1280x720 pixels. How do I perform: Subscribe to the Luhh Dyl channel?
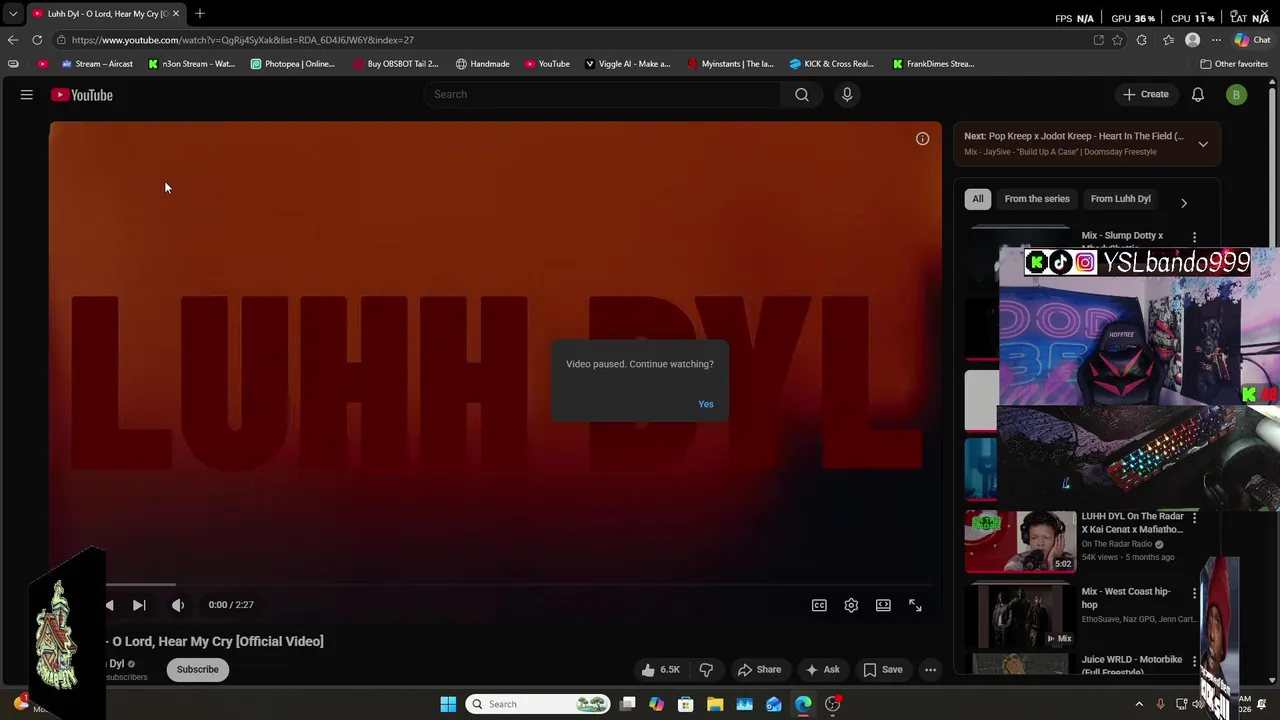click(197, 670)
